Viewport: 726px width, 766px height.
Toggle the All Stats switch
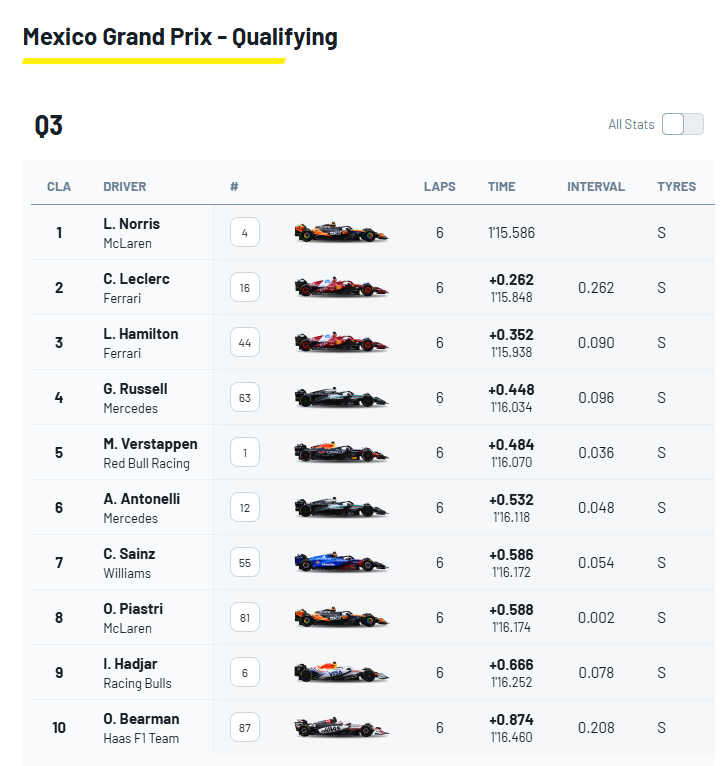682,124
